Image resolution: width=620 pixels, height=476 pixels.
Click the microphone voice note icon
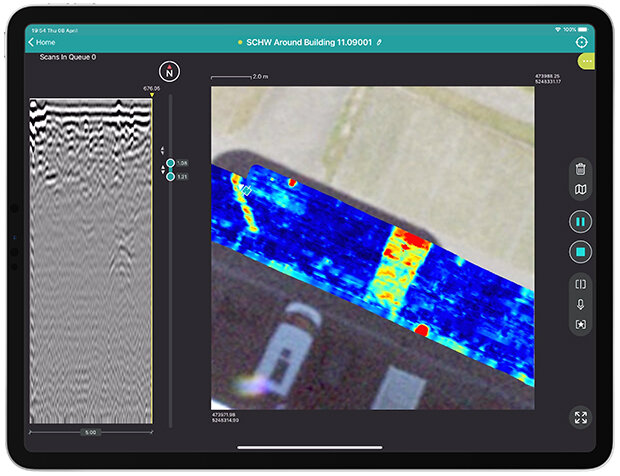(581, 304)
